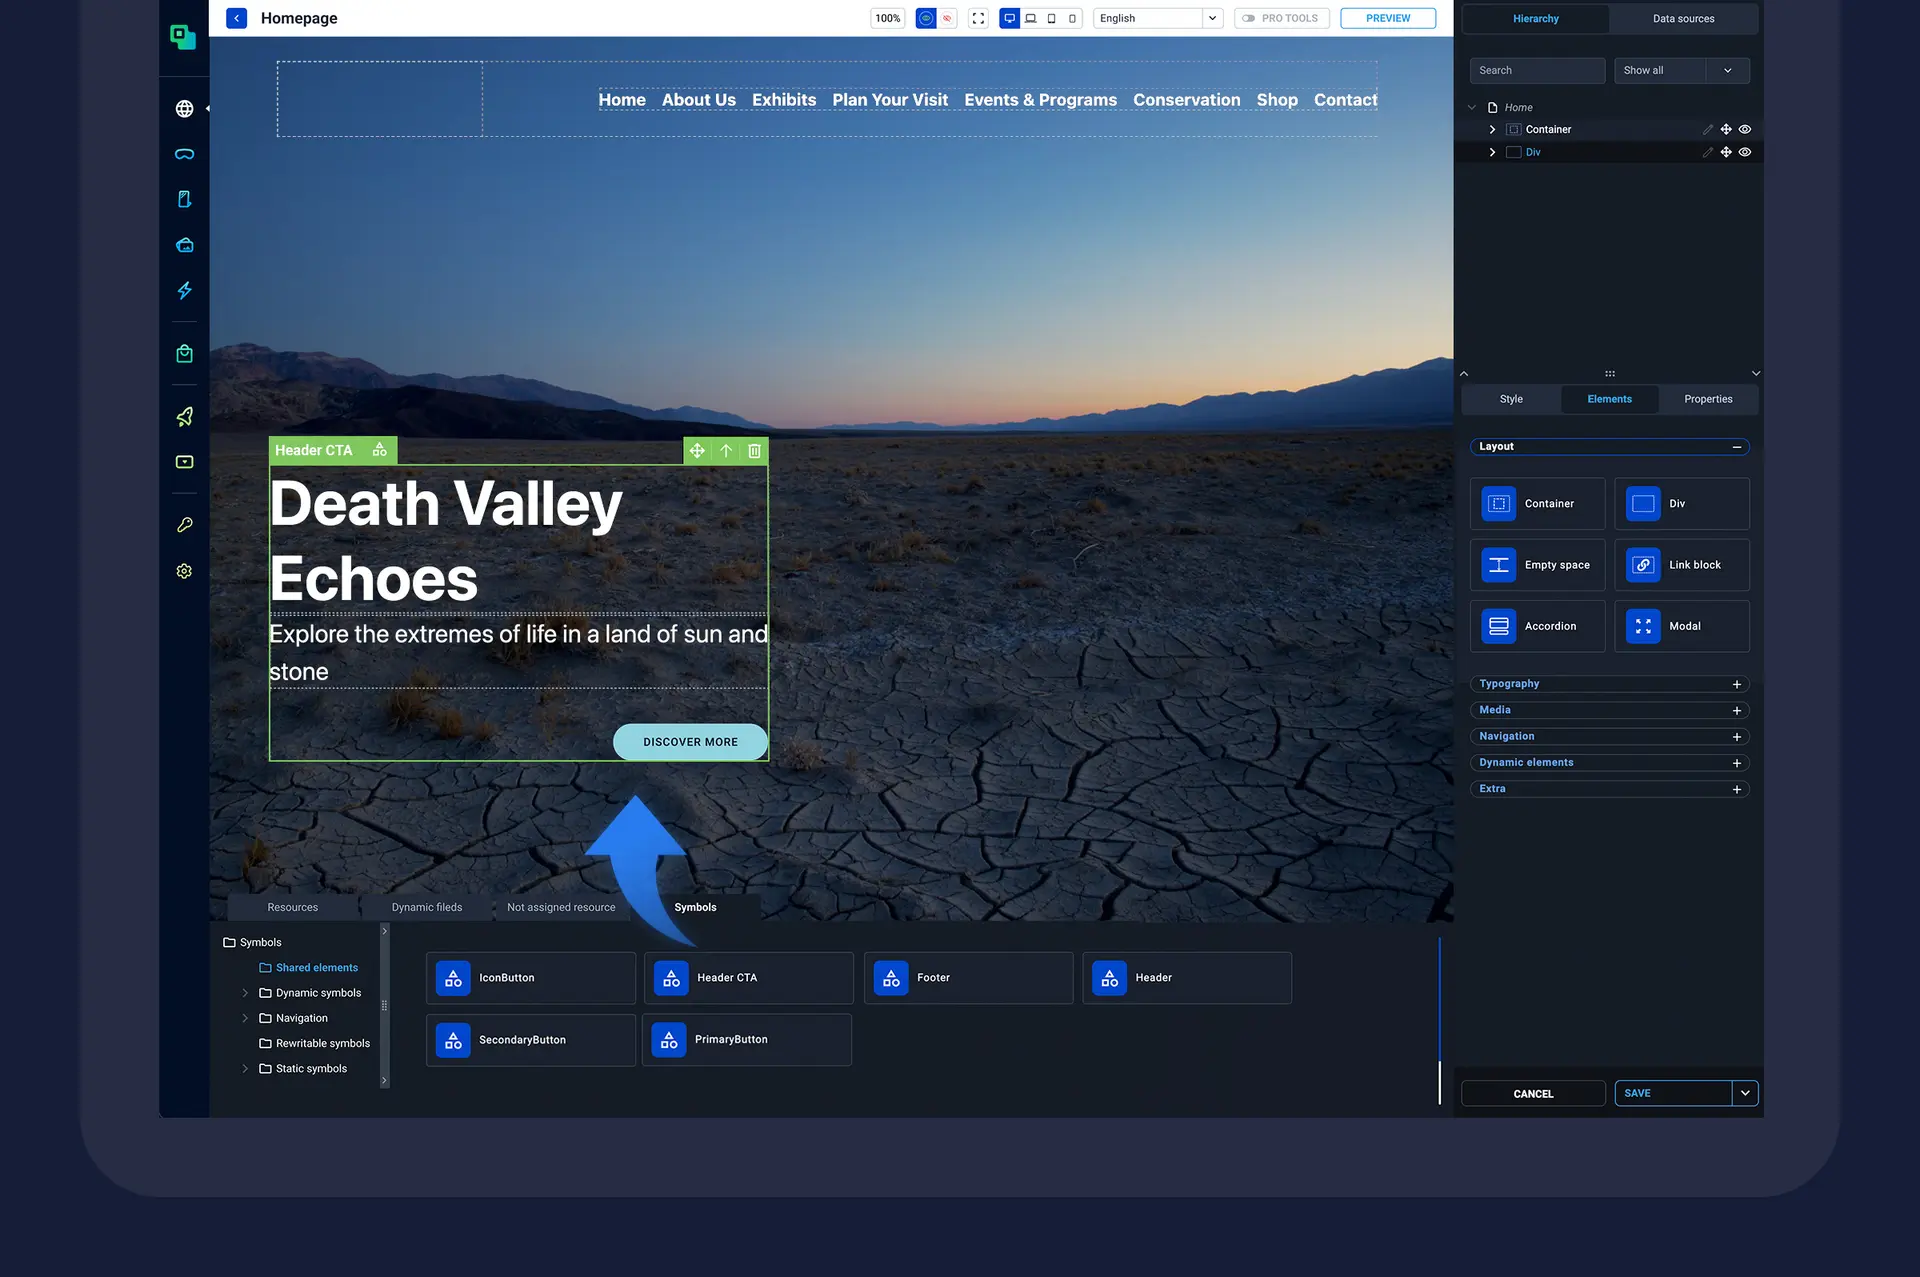Toggle visibility of the Div element
Image resolution: width=1920 pixels, height=1277 pixels.
[x=1745, y=152]
